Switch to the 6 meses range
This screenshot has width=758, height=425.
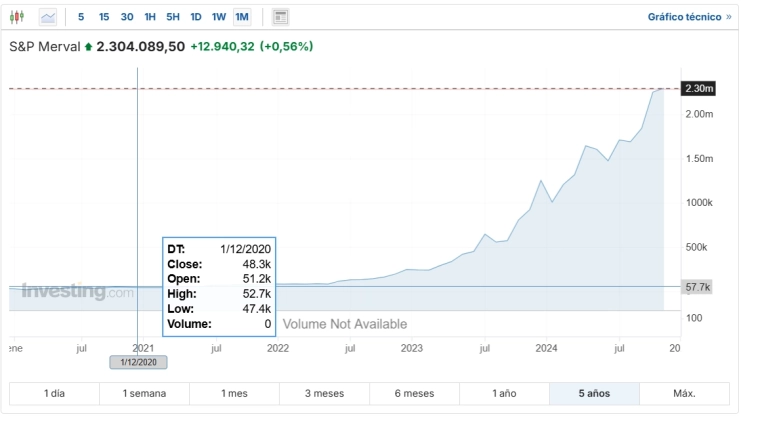point(414,394)
